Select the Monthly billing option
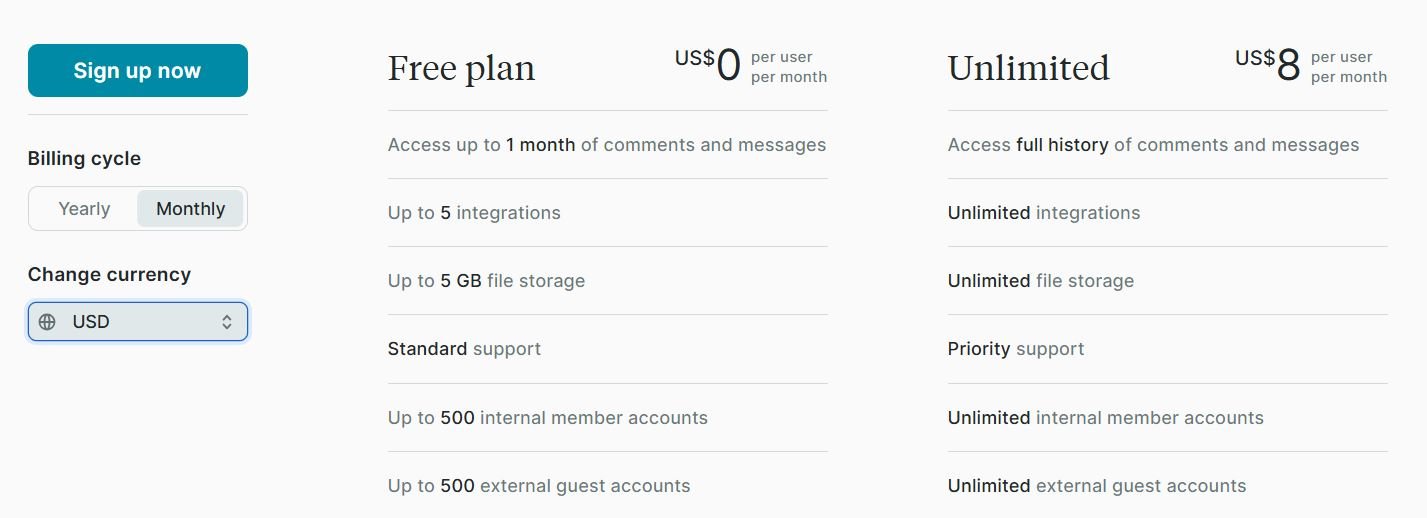Viewport: 1427px width, 518px height. [190, 209]
